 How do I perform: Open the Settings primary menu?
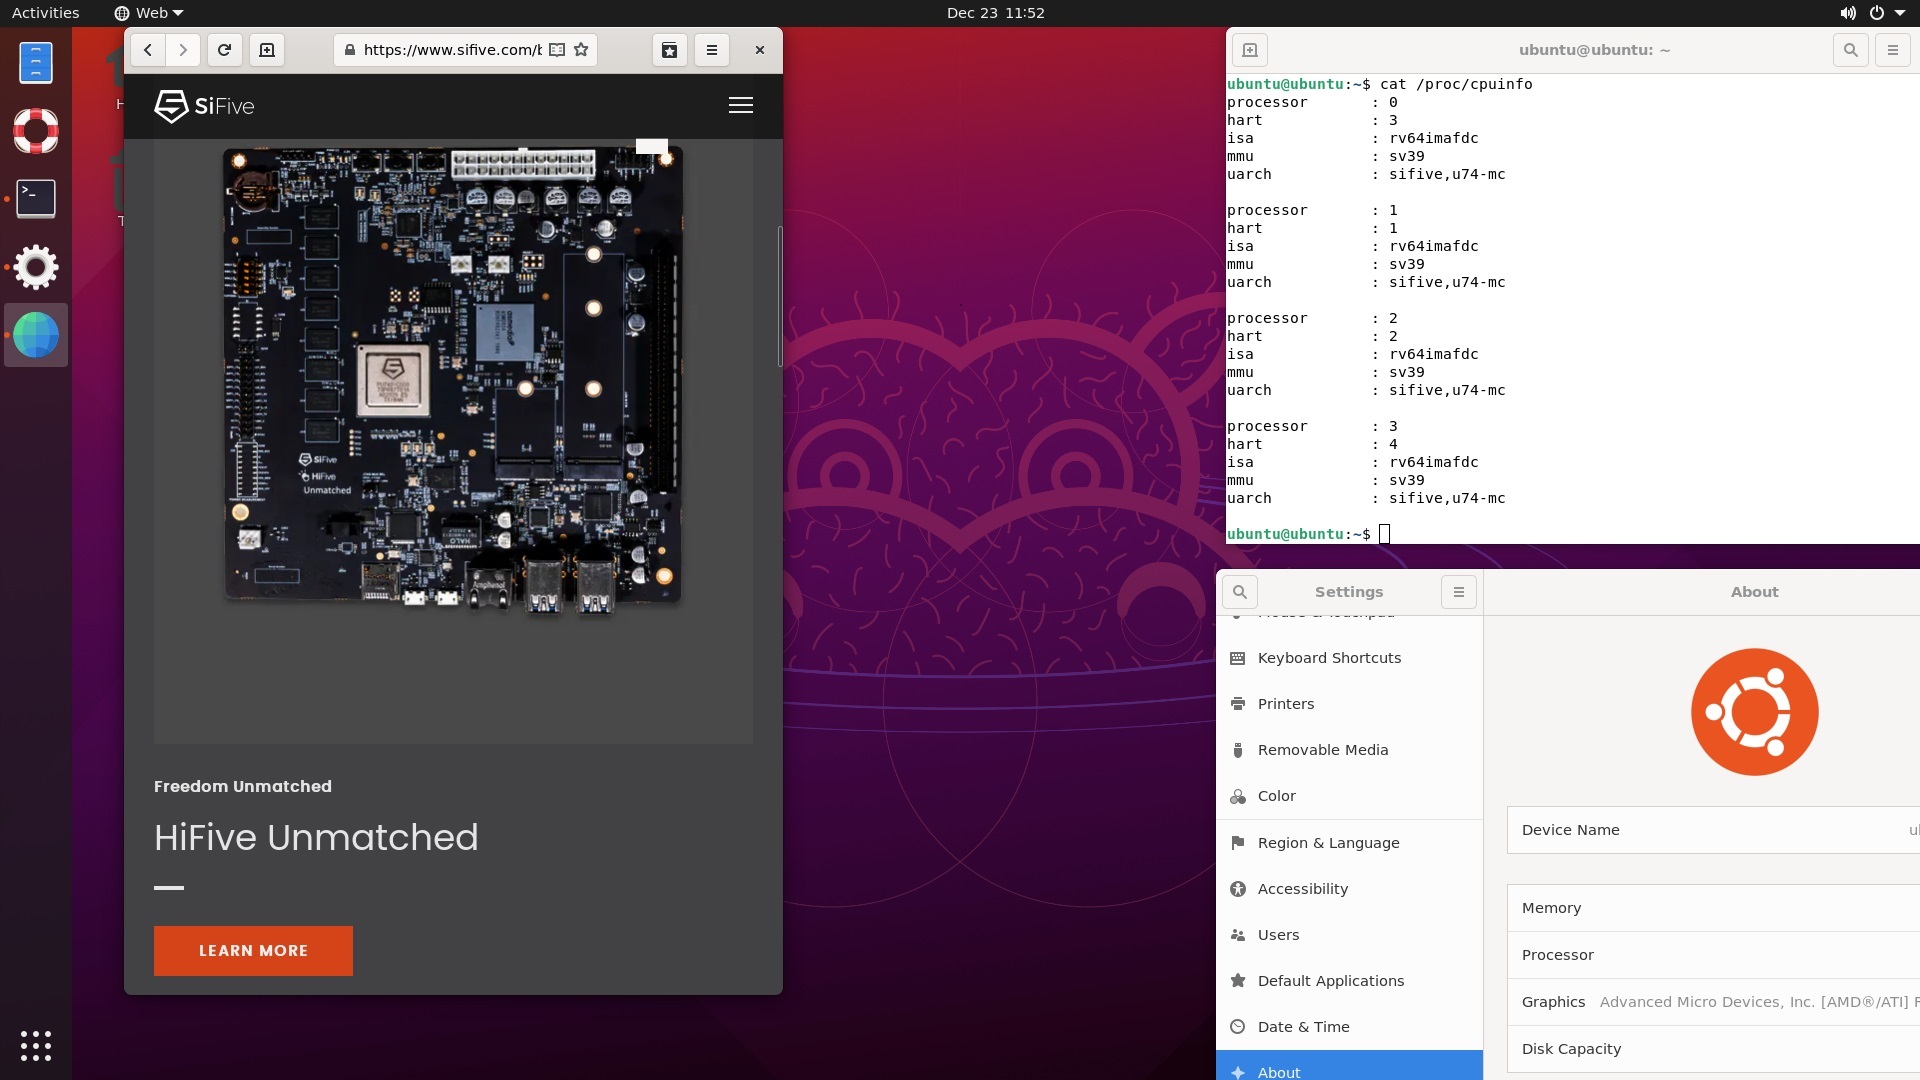(1459, 592)
